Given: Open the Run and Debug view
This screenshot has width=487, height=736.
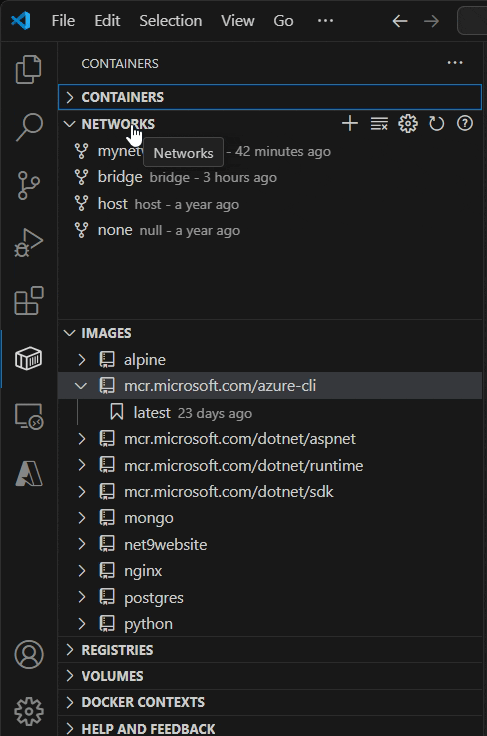Looking at the screenshot, I should click(29, 243).
